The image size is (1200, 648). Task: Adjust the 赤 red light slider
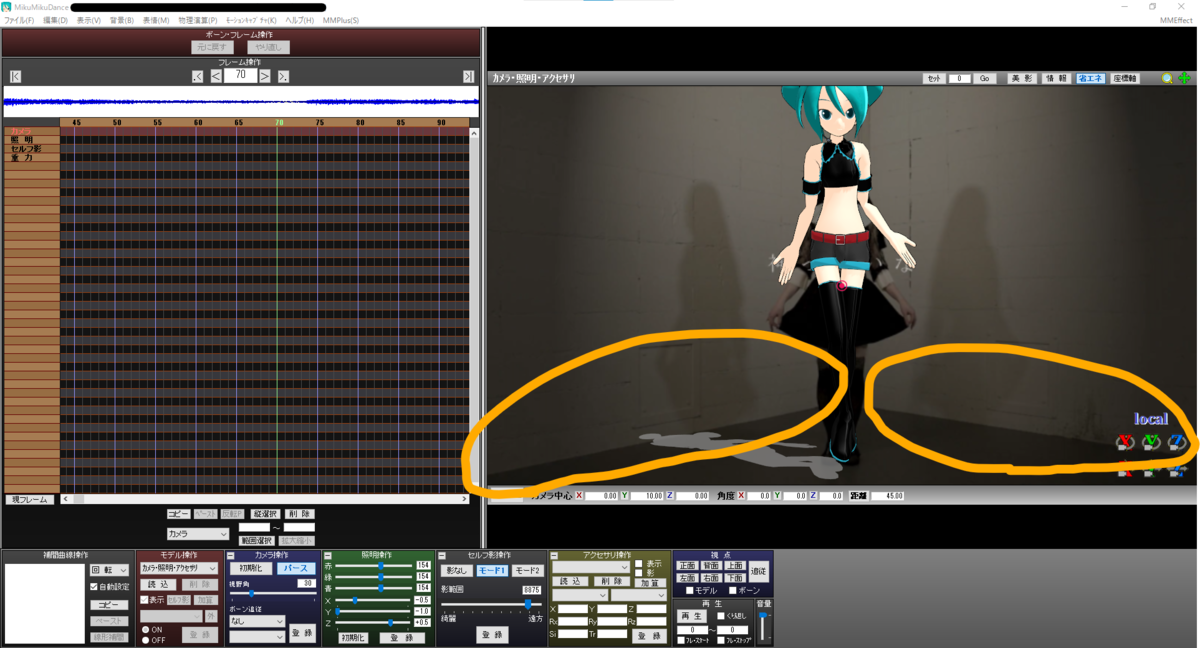[x=374, y=565]
